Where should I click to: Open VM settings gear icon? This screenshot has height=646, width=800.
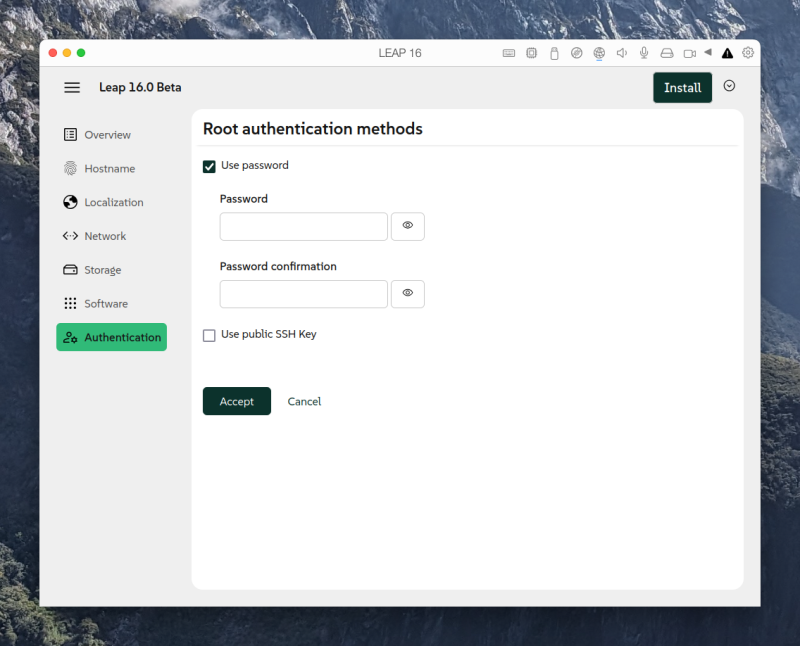coord(748,53)
